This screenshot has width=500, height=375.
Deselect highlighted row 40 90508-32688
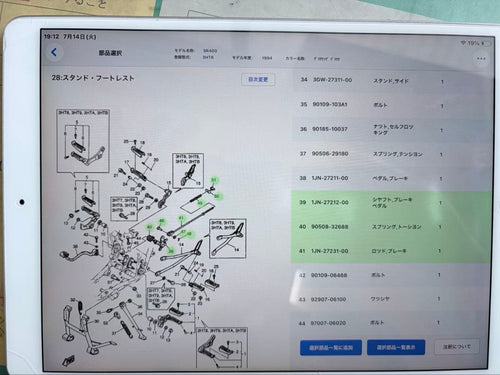click(x=391, y=227)
